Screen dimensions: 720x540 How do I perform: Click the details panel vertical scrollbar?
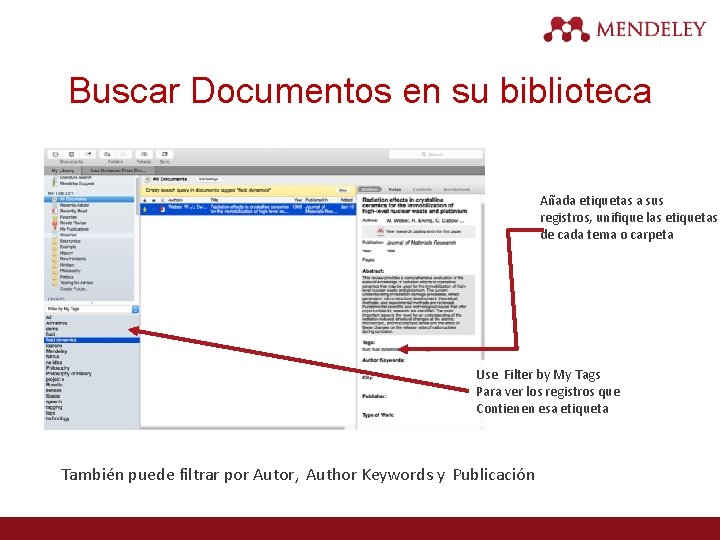[482, 280]
